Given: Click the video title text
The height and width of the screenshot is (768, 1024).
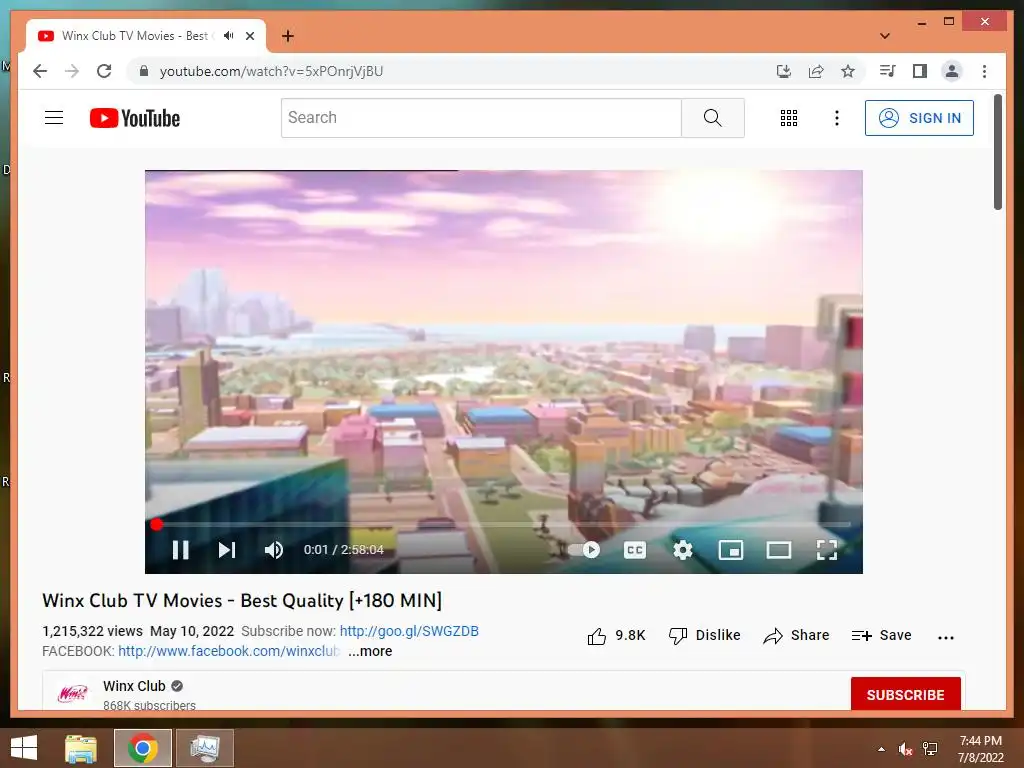Looking at the screenshot, I should (x=242, y=600).
